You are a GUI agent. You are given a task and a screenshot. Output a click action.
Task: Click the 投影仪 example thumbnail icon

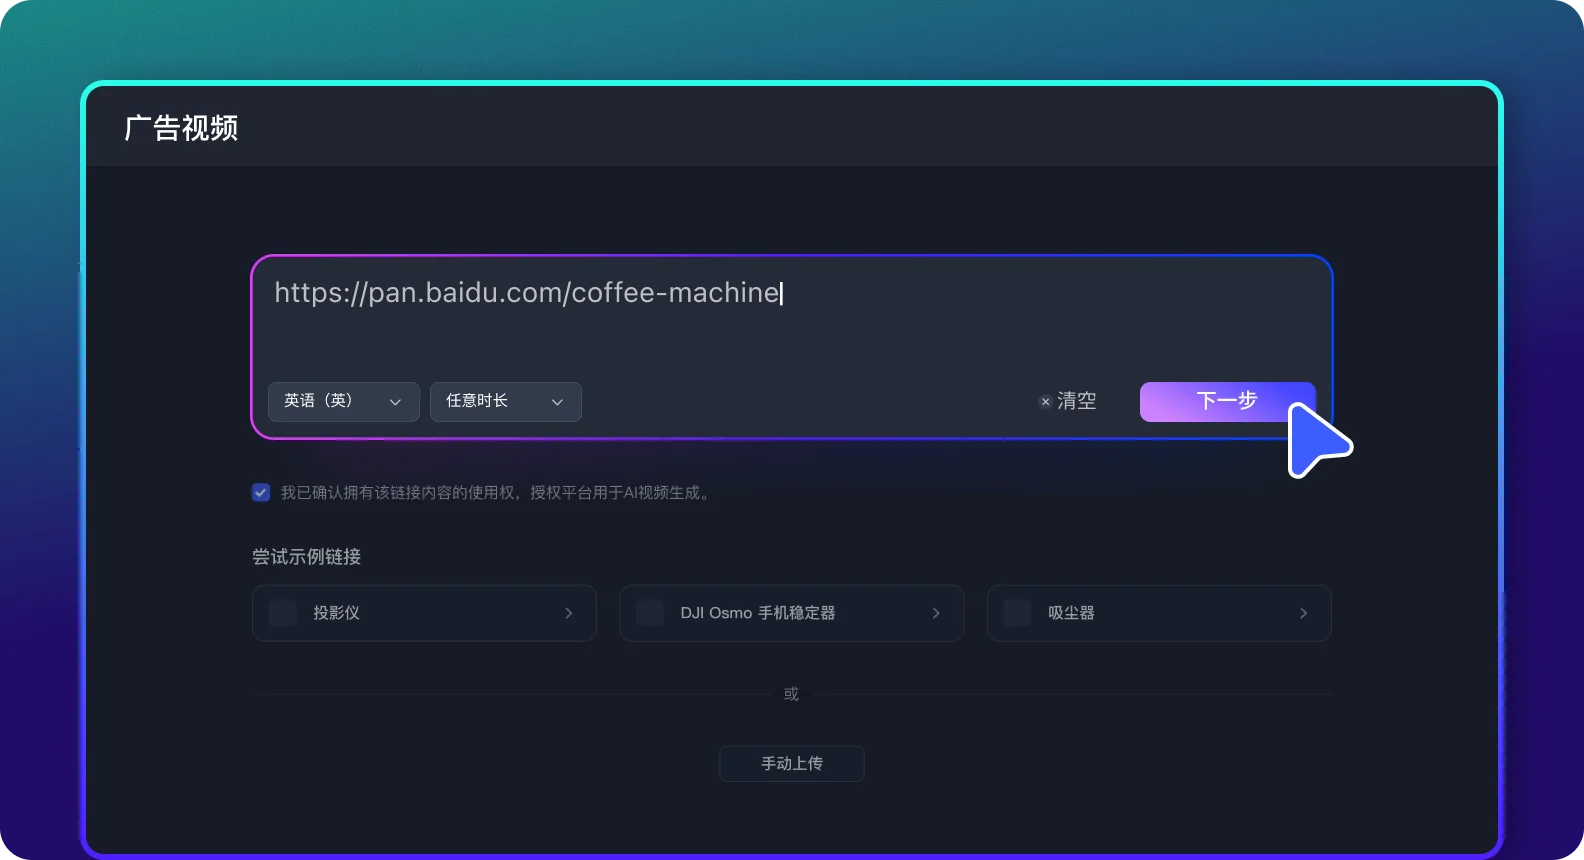click(283, 613)
